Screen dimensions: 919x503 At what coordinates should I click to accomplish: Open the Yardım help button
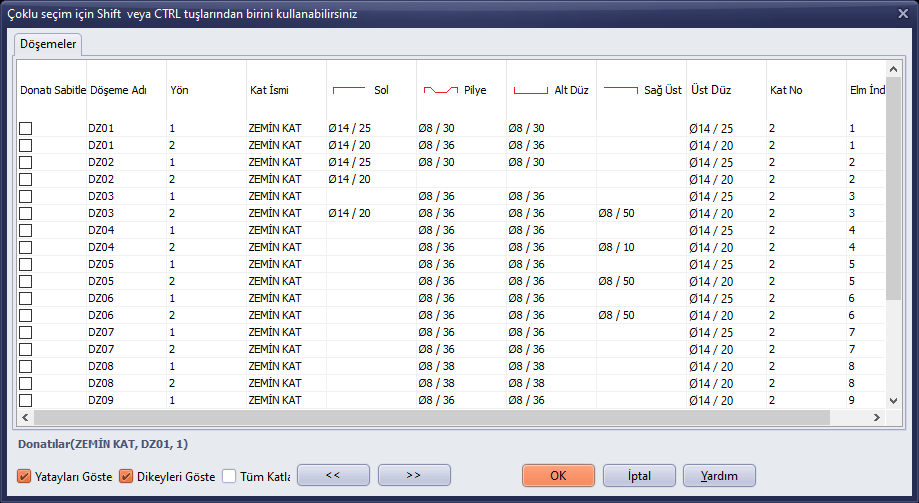coord(719,475)
